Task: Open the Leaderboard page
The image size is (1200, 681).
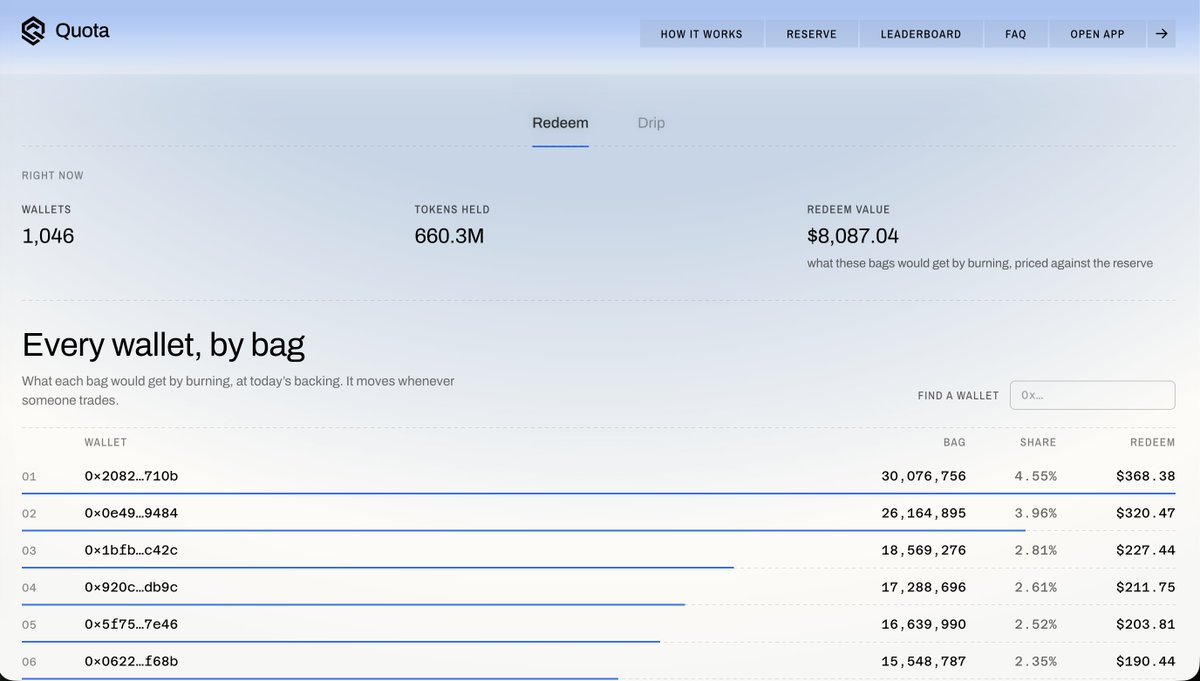Action: pyautogui.click(x=920, y=34)
